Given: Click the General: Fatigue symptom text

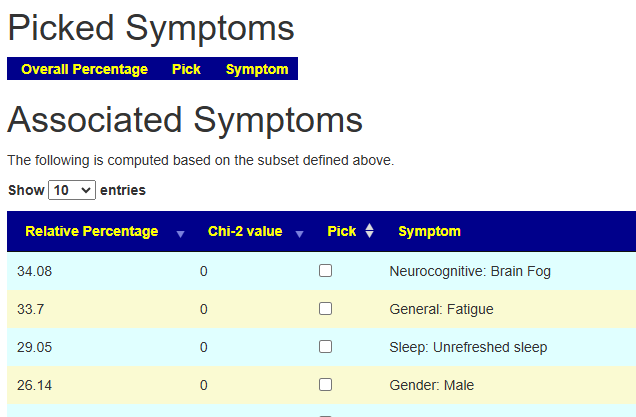Looking at the screenshot, I should [441, 309].
